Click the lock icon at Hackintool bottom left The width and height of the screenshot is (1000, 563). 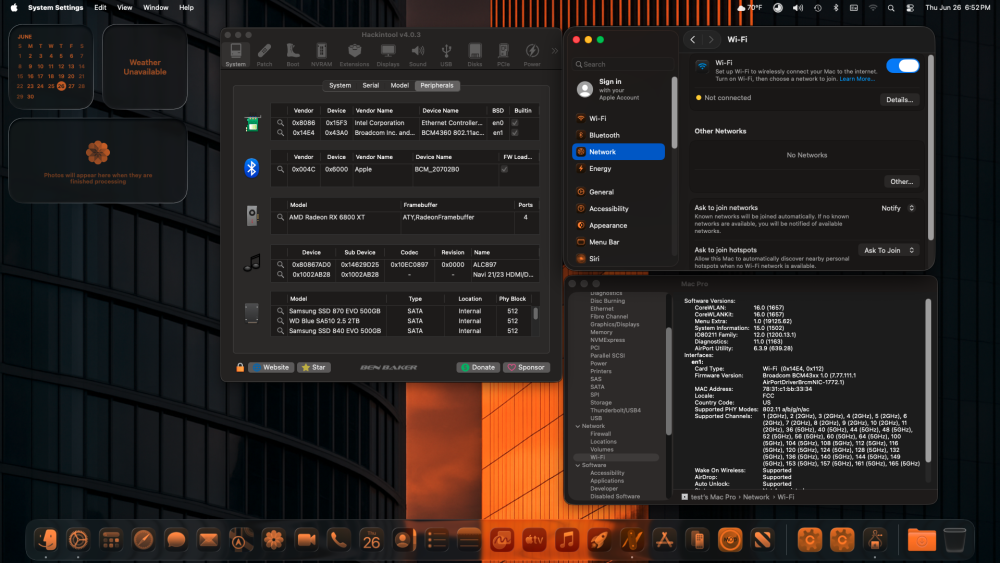[240, 367]
